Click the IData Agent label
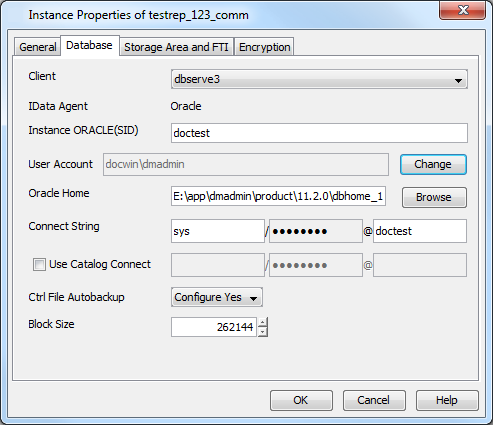The image size is (493, 425). click(58, 106)
